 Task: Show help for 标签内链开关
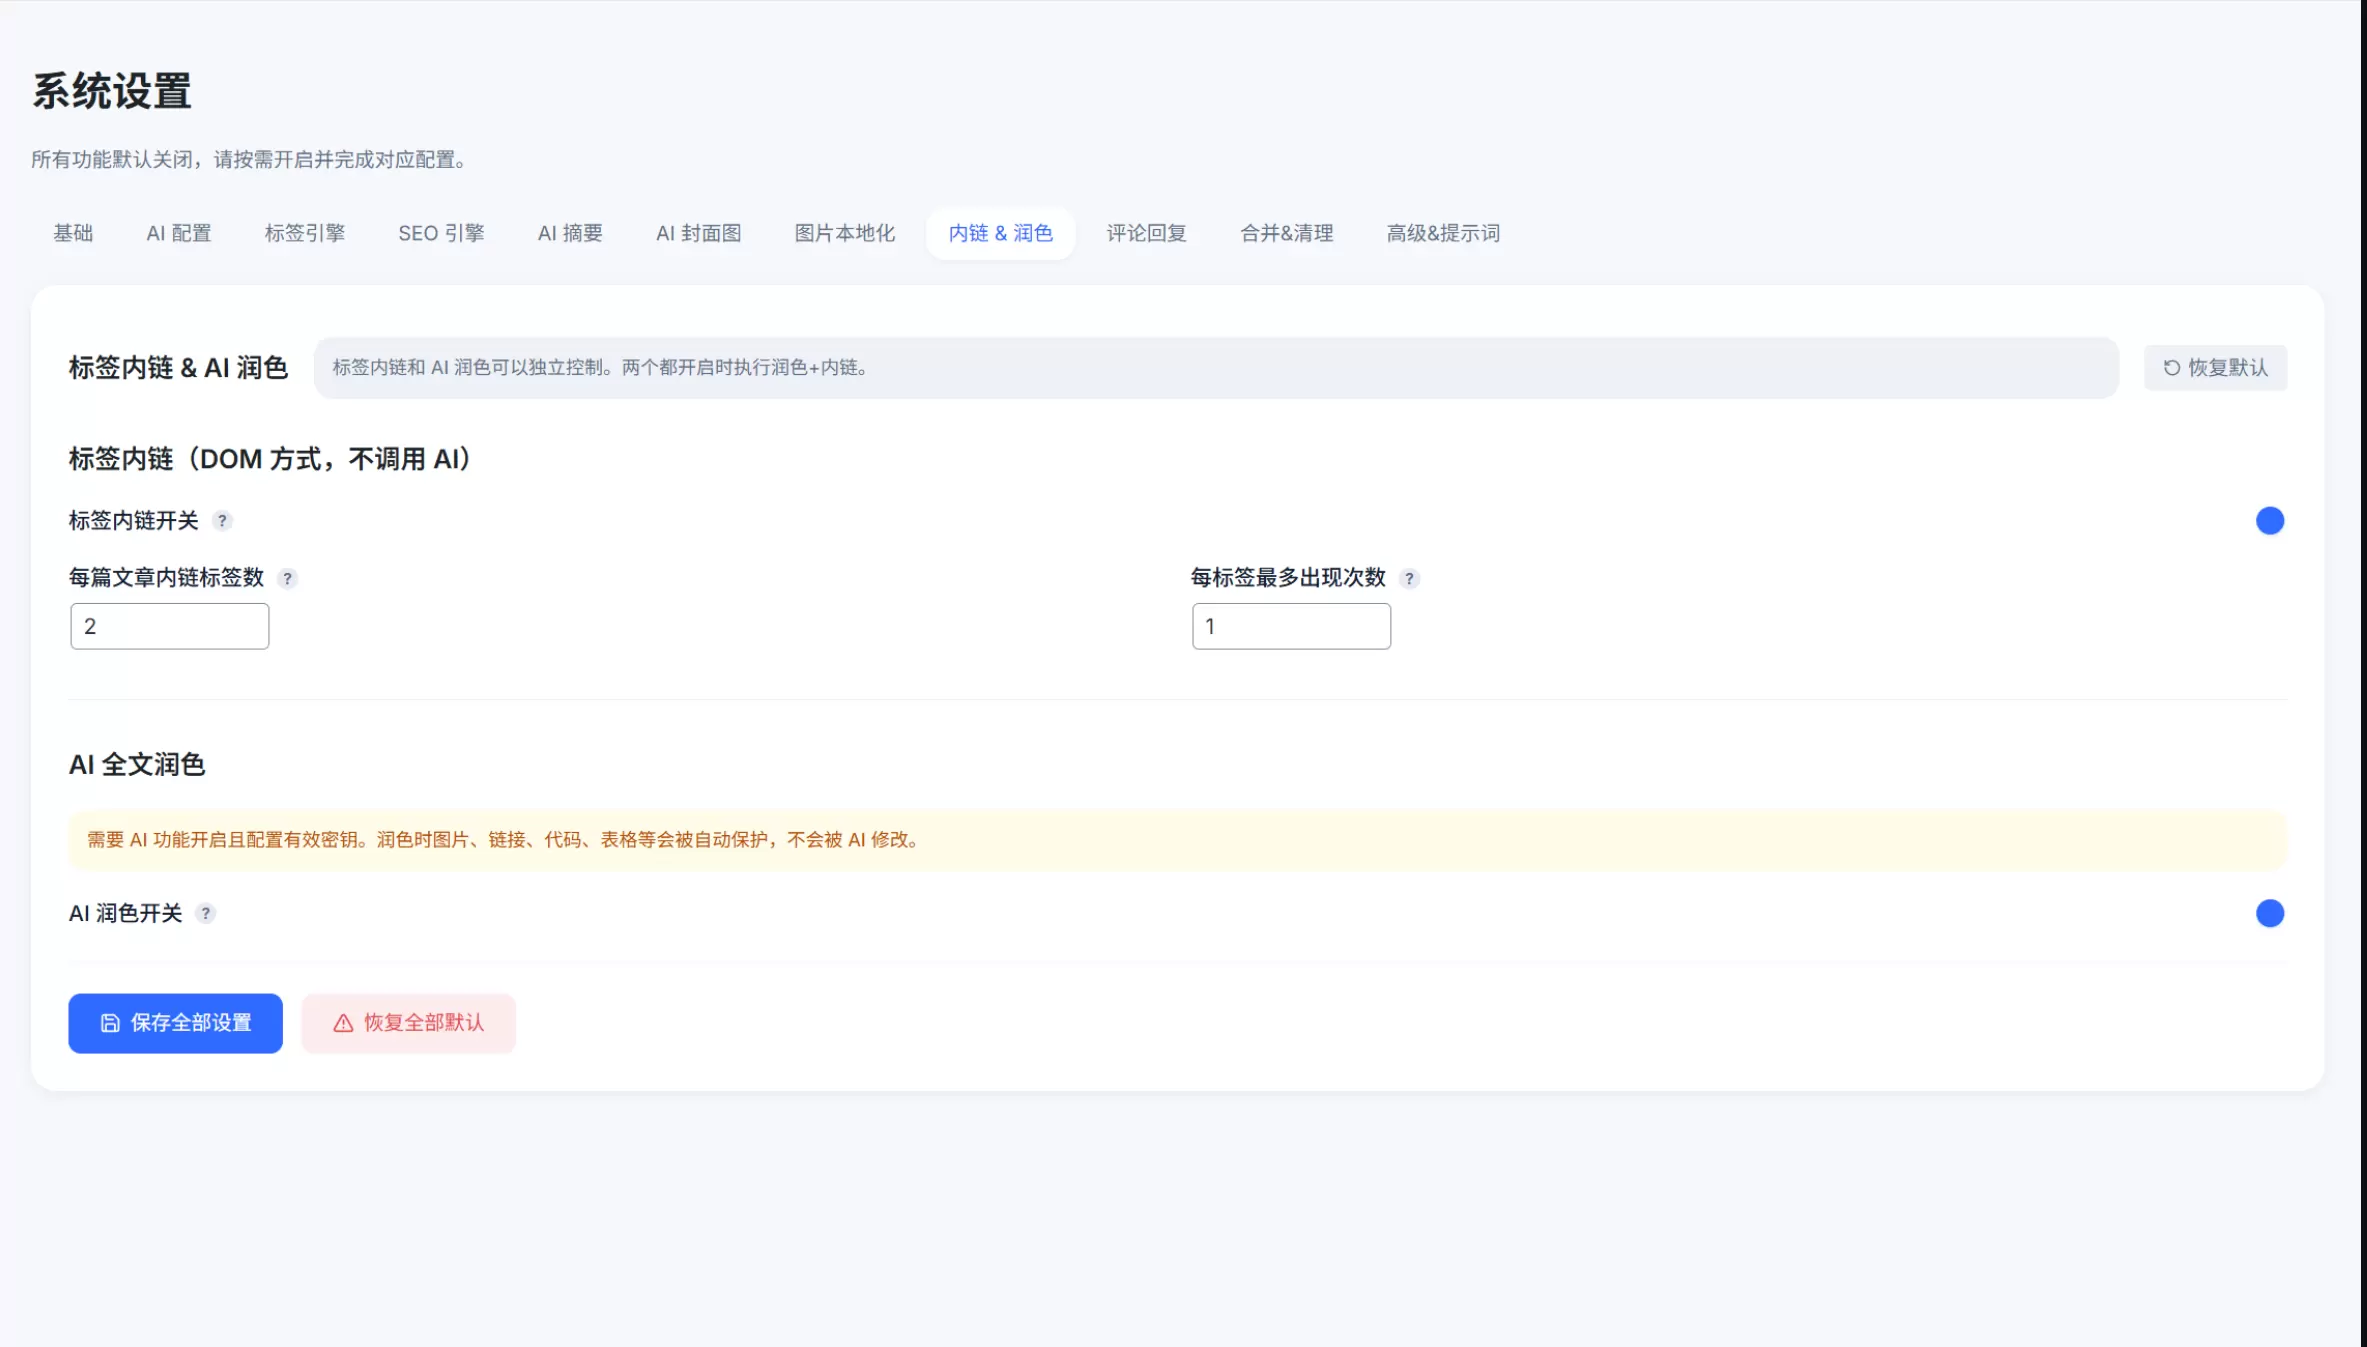click(222, 520)
